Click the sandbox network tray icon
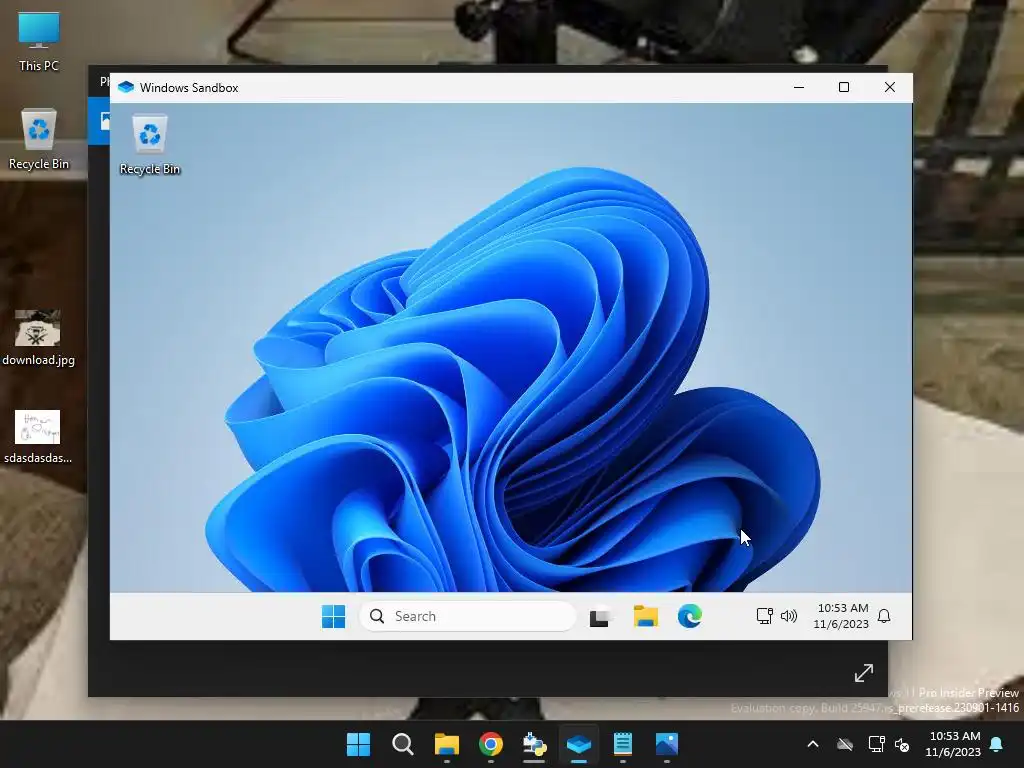Viewport: 1024px width, 768px height. 764,616
